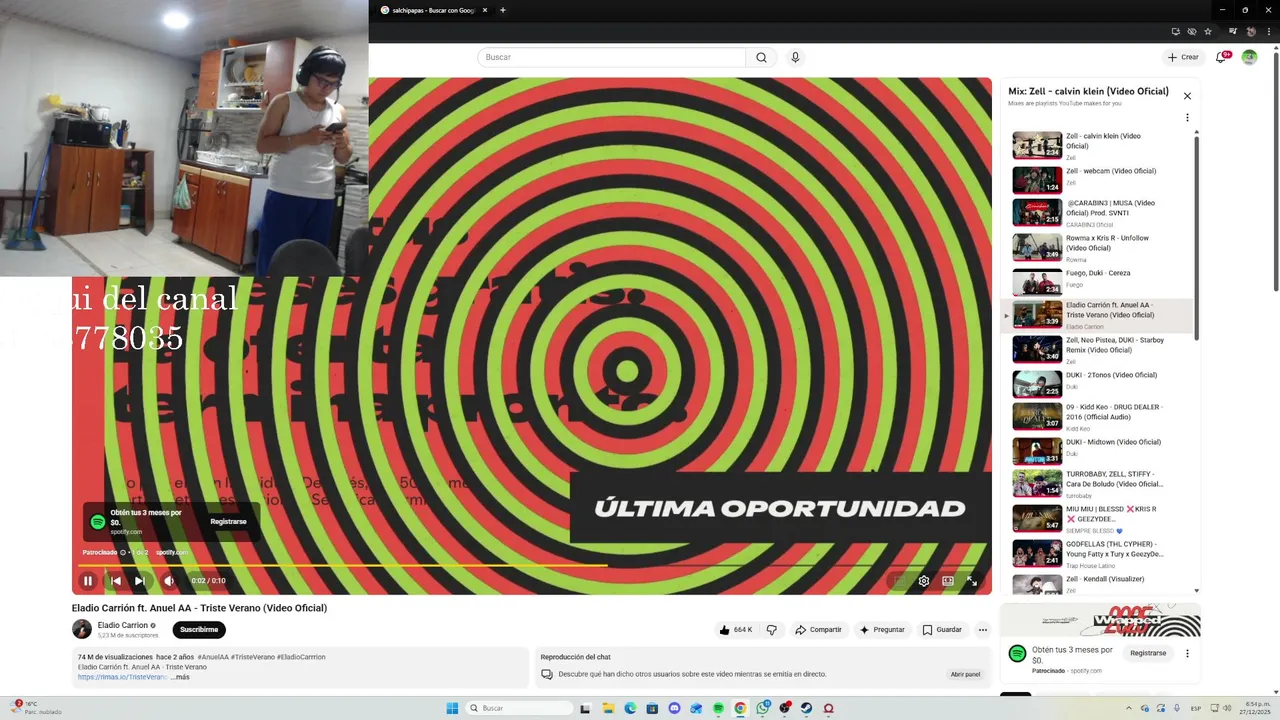Image resolution: width=1280 pixels, height=720 pixels.
Task: Play Zell - Kendall (Visualizer)
Action: [1098, 584]
